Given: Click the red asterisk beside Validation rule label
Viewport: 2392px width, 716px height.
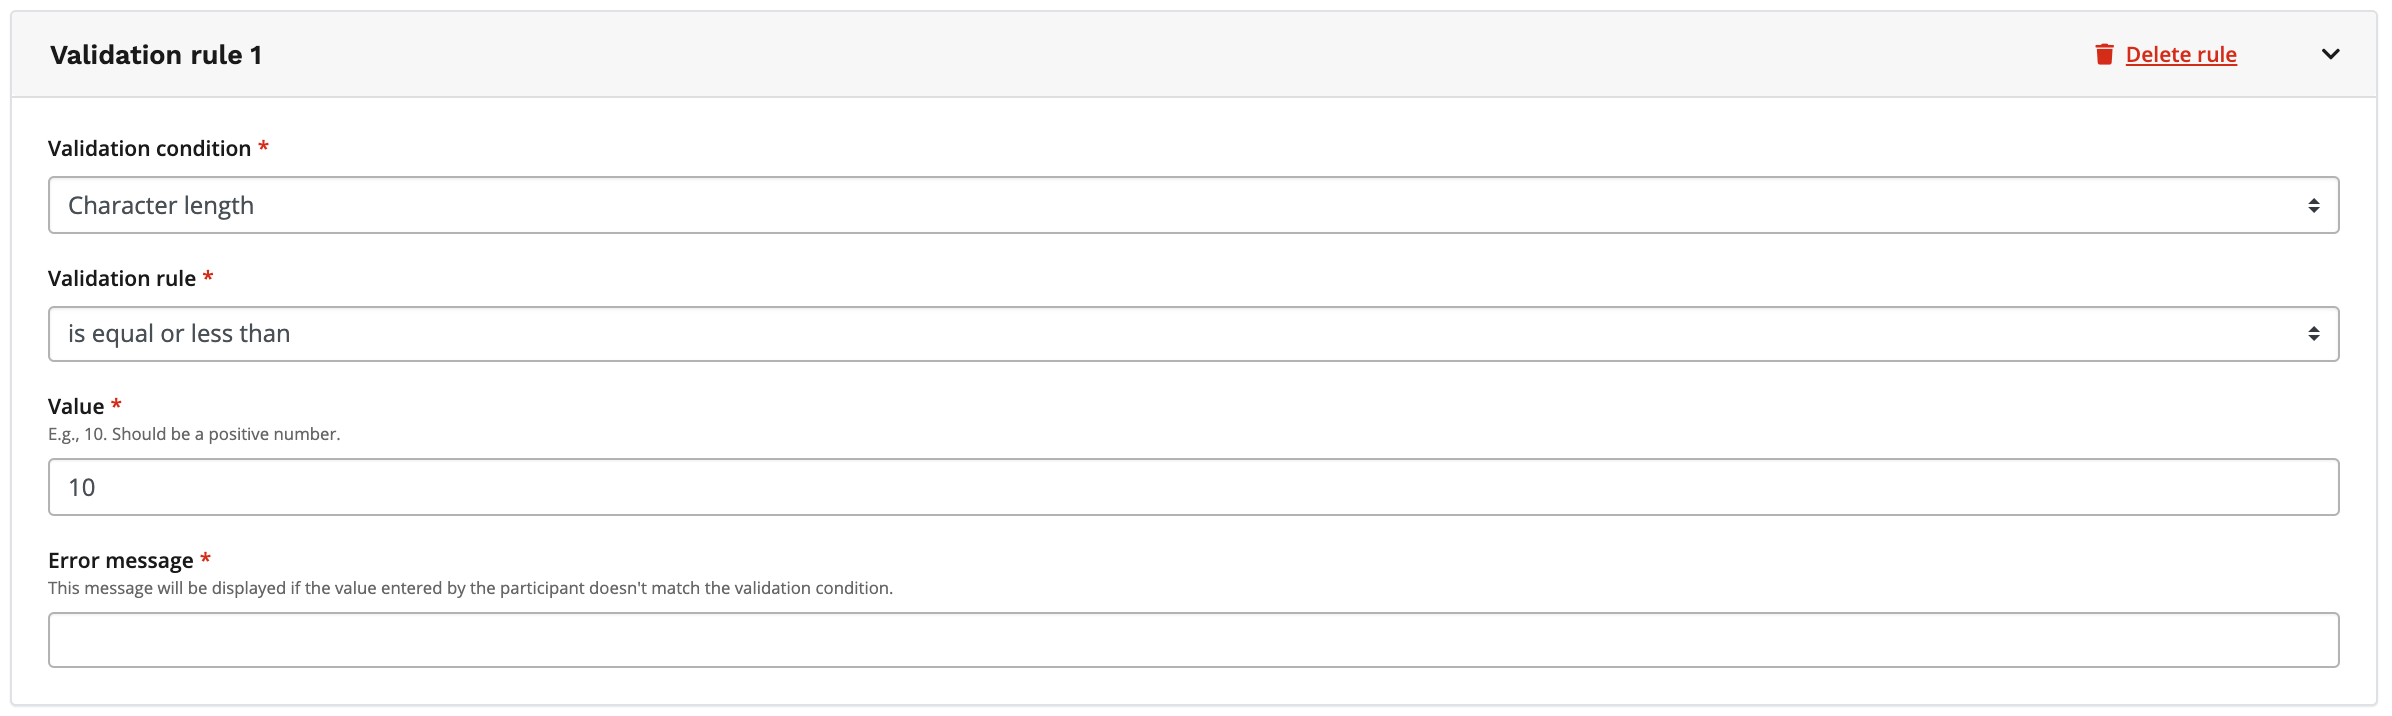Looking at the screenshot, I should tap(208, 277).
